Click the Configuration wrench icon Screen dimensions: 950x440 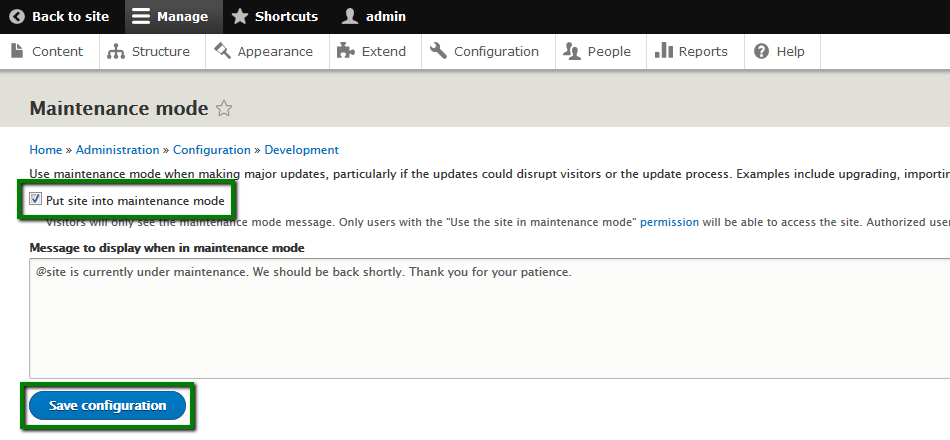coord(438,51)
